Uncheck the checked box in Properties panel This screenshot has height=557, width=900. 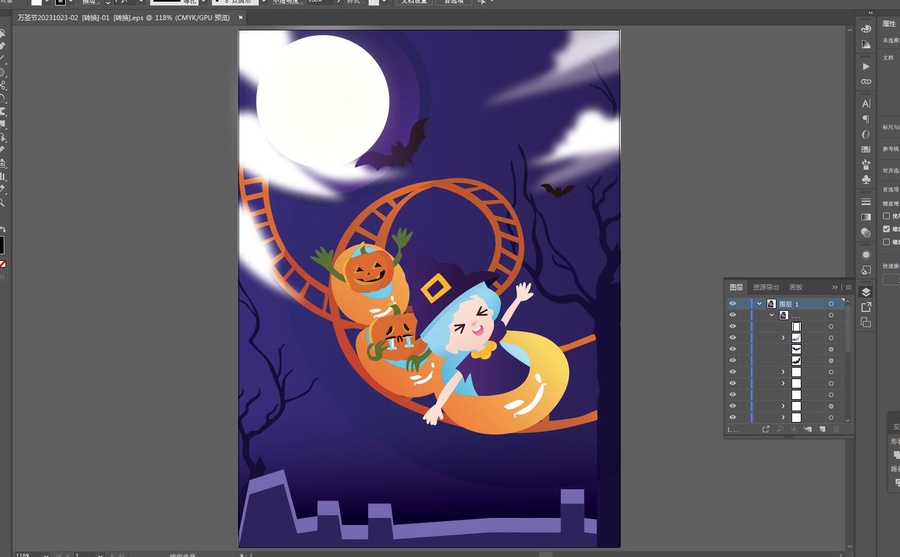click(x=886, y=229)
